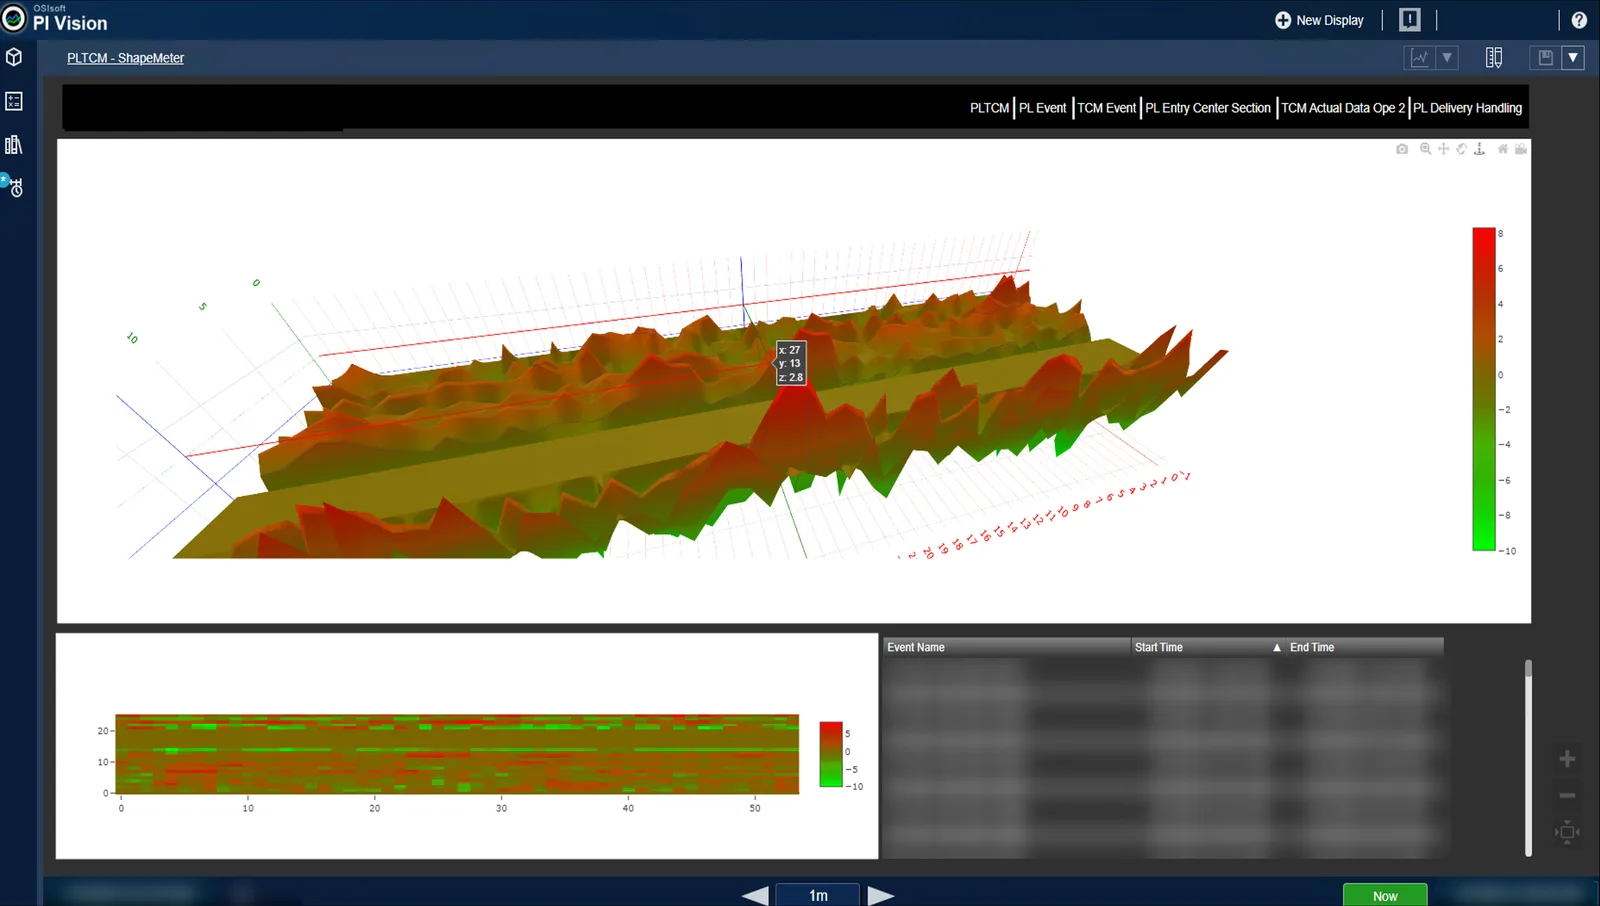This screenshot has height=906, width=1600.
Task: Navigate to TCM Actual Data Ope 2
Action: pyautogui.click(x=1343, y=108)
